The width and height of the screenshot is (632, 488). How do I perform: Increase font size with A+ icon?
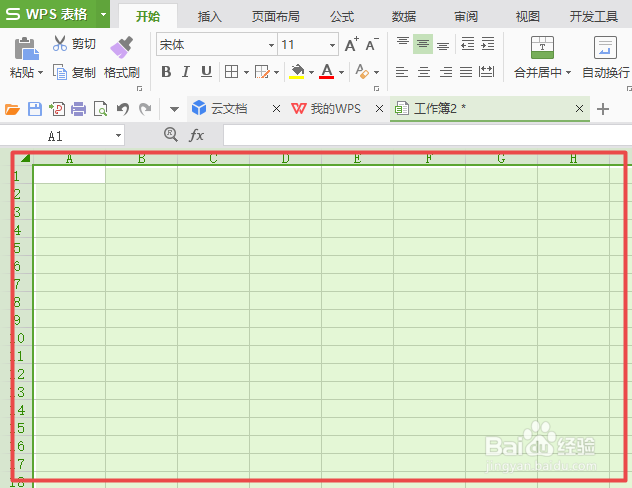point(352,44)
